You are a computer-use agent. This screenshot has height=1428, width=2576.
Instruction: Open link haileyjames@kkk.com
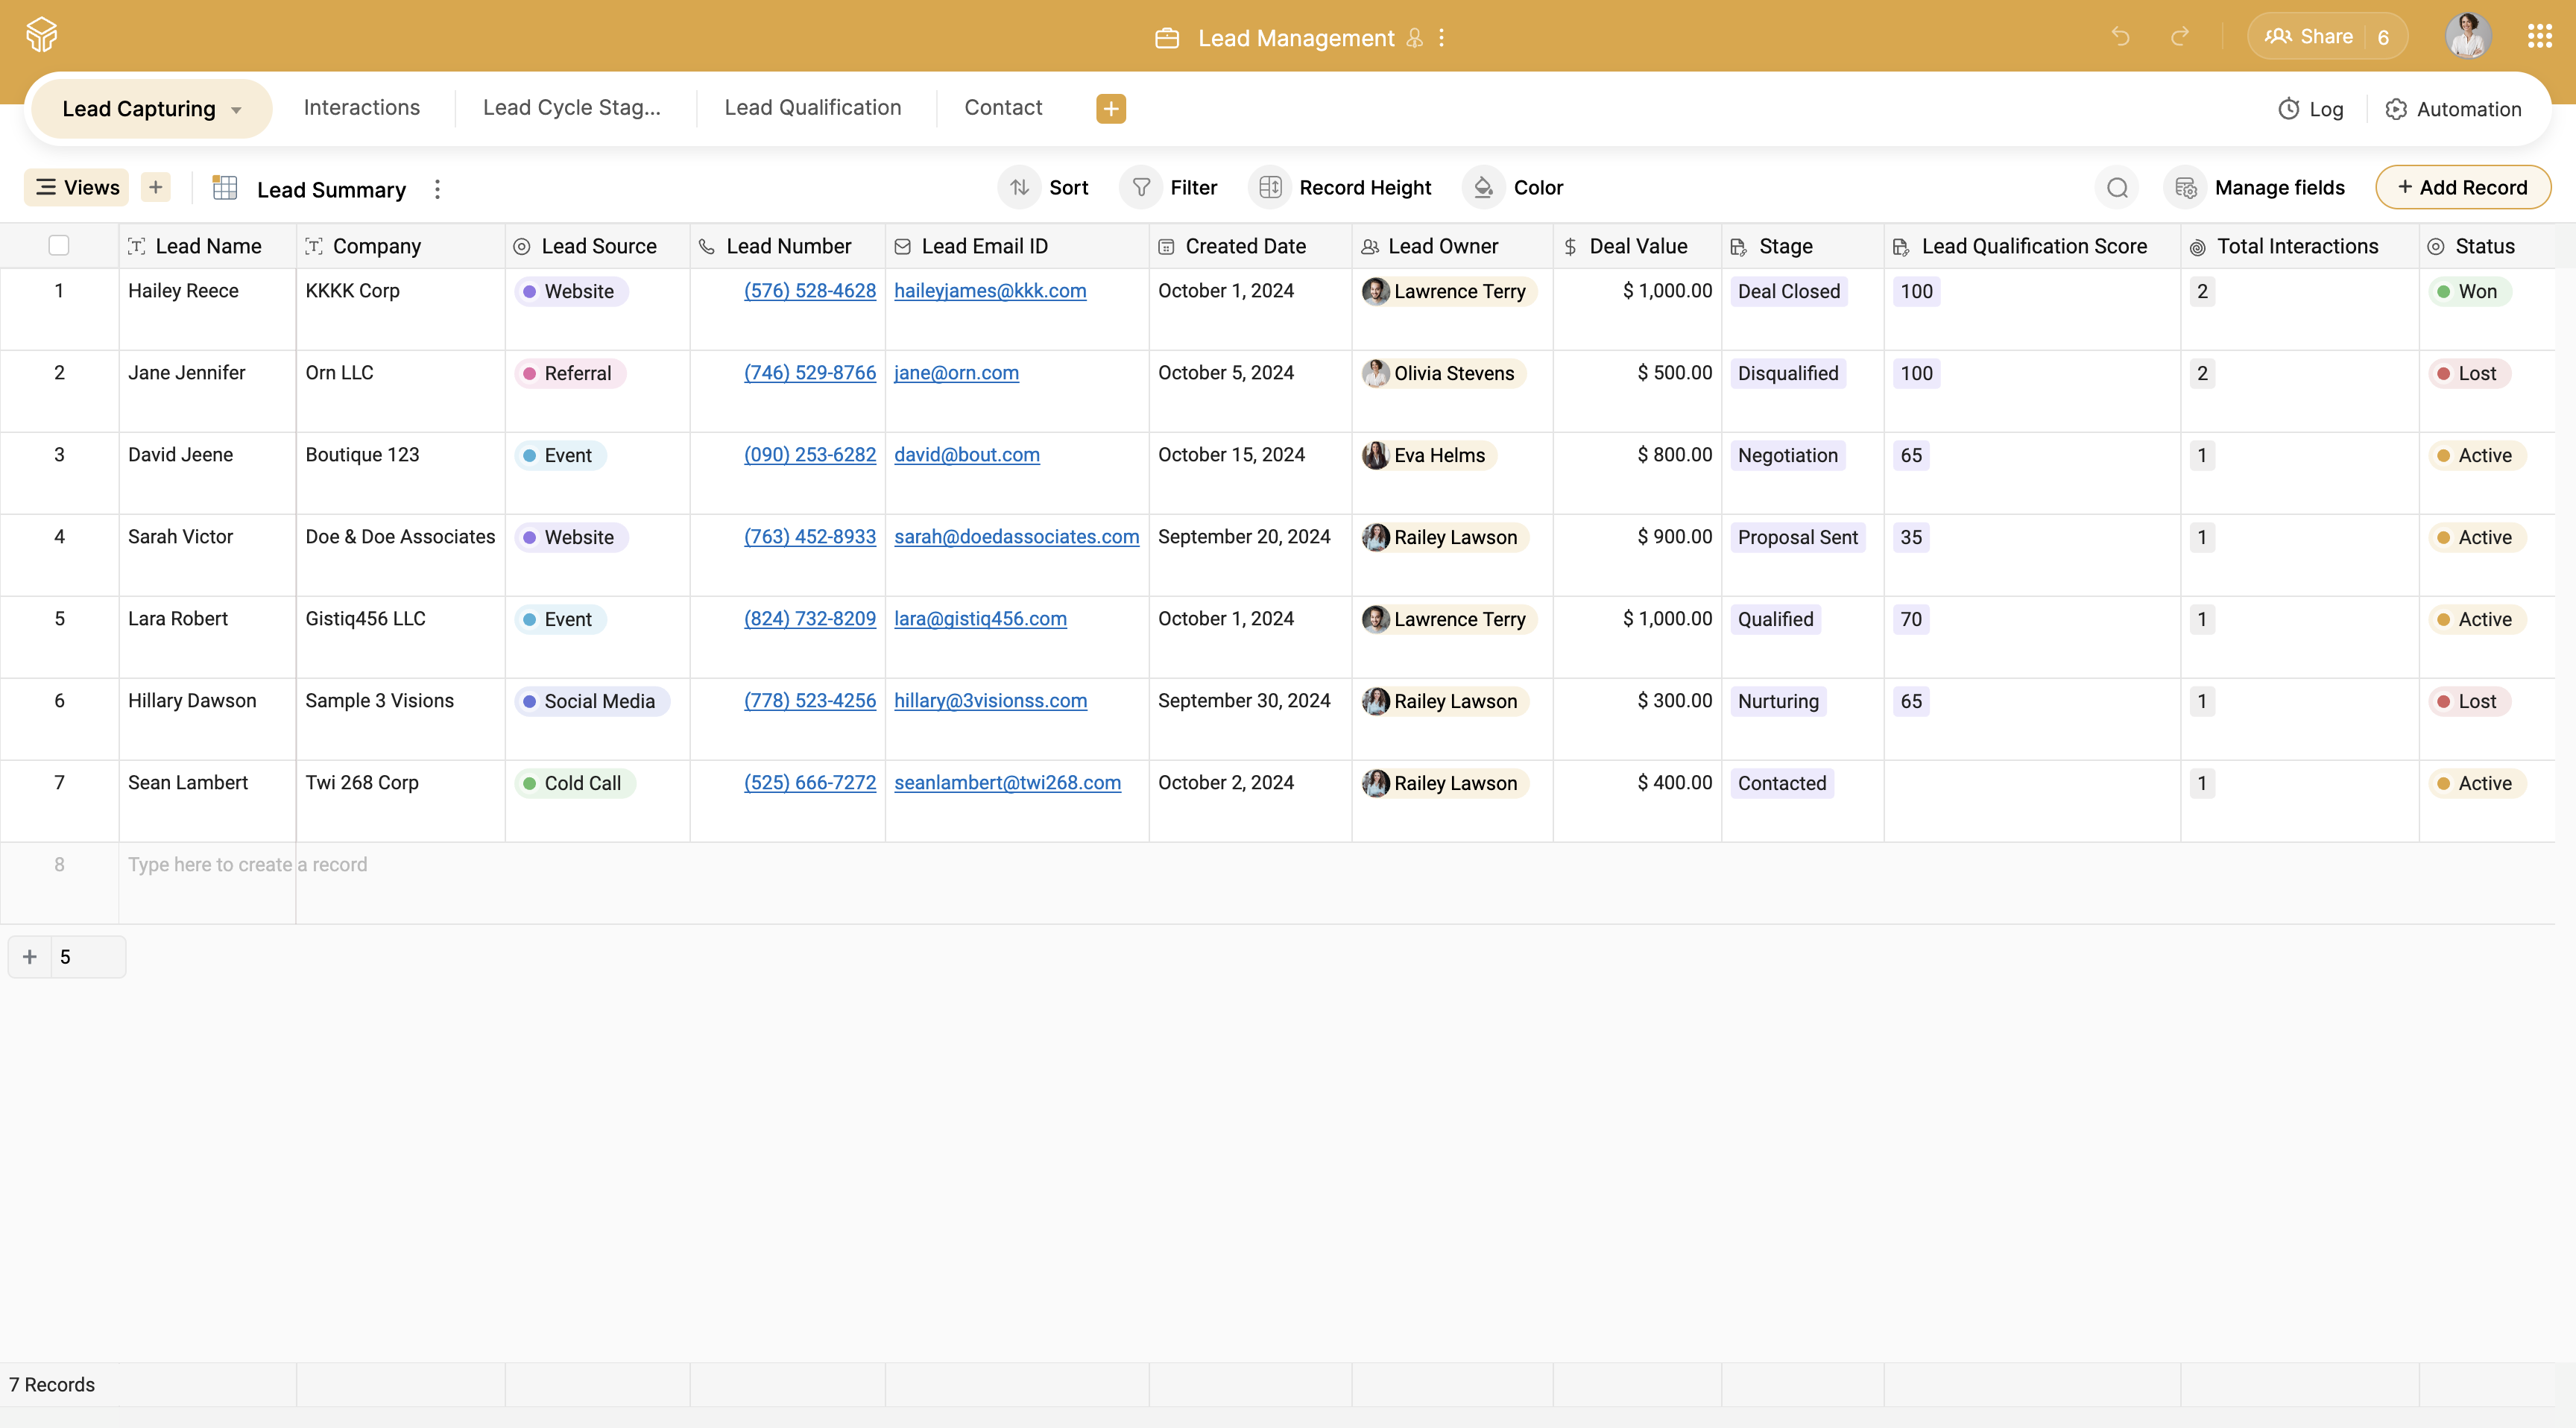[x=990, y=291]
